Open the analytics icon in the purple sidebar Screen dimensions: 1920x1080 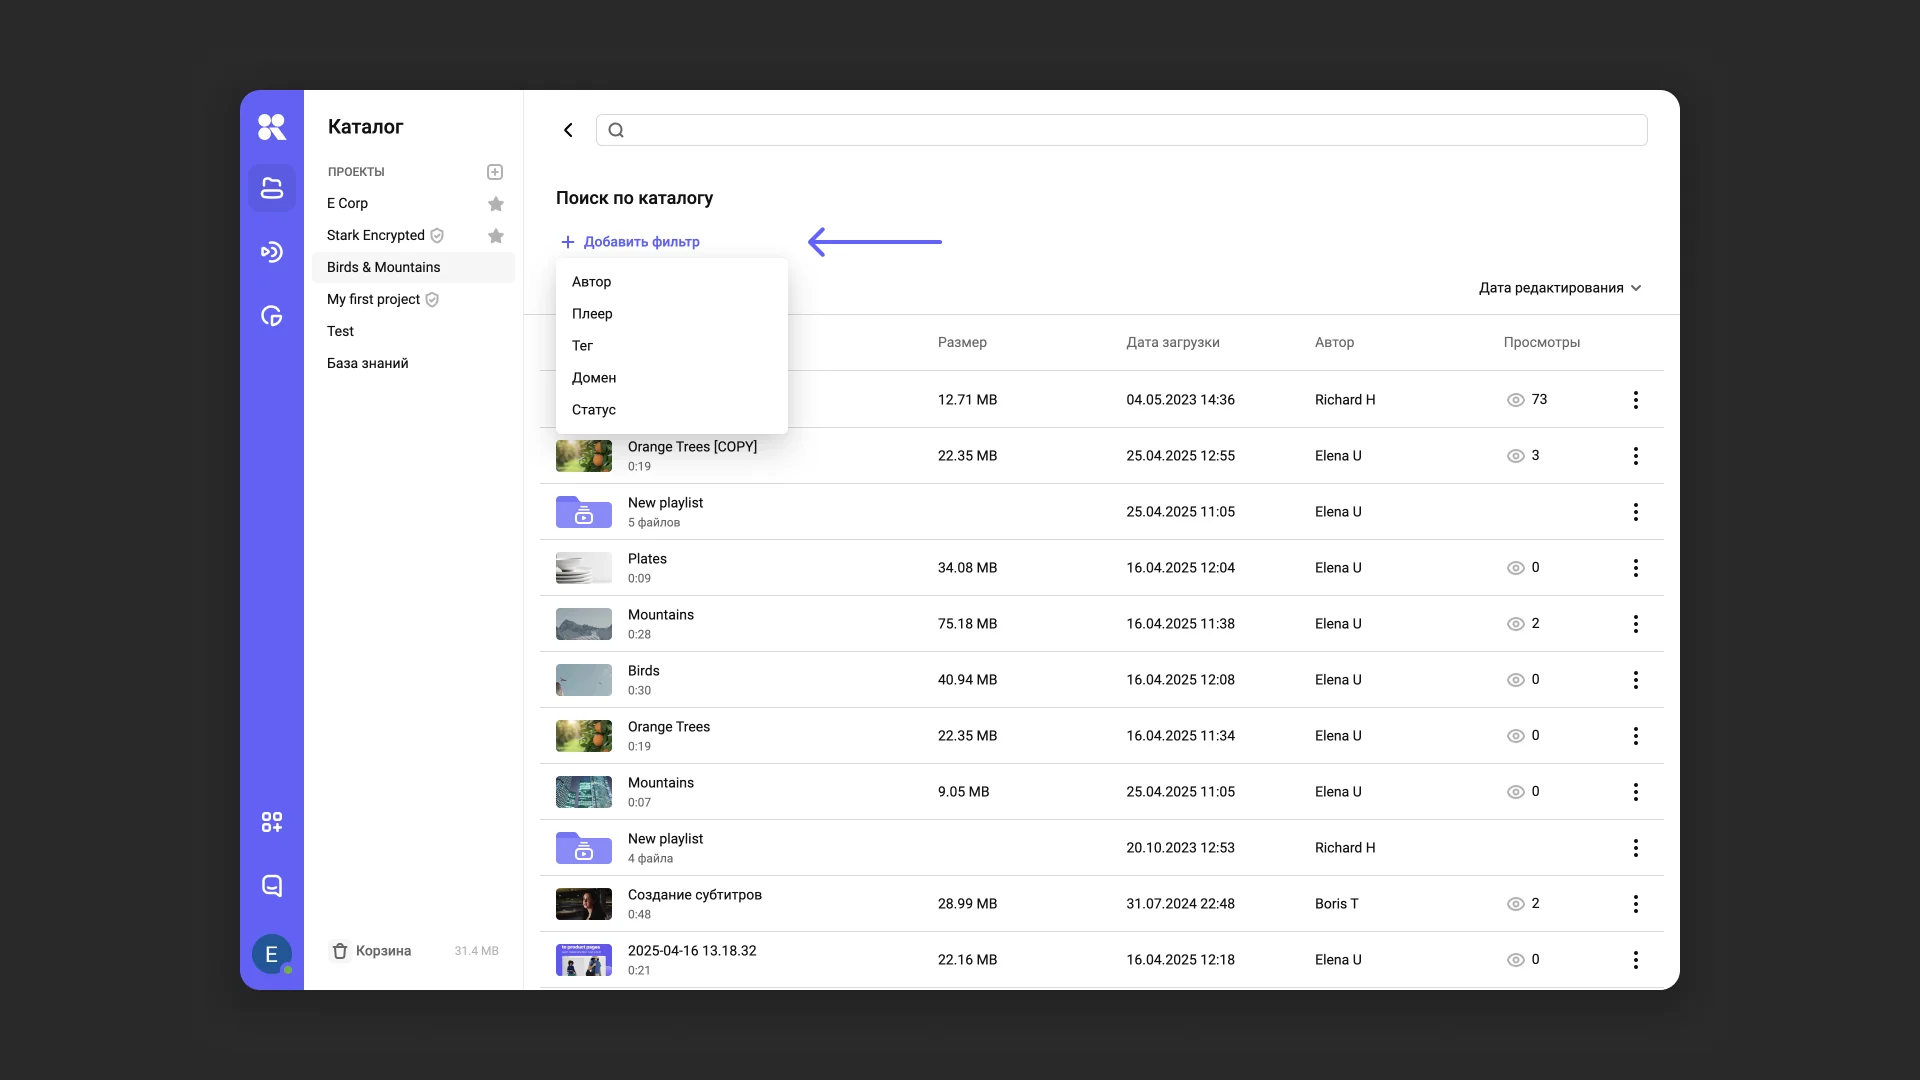coord(272,316)
